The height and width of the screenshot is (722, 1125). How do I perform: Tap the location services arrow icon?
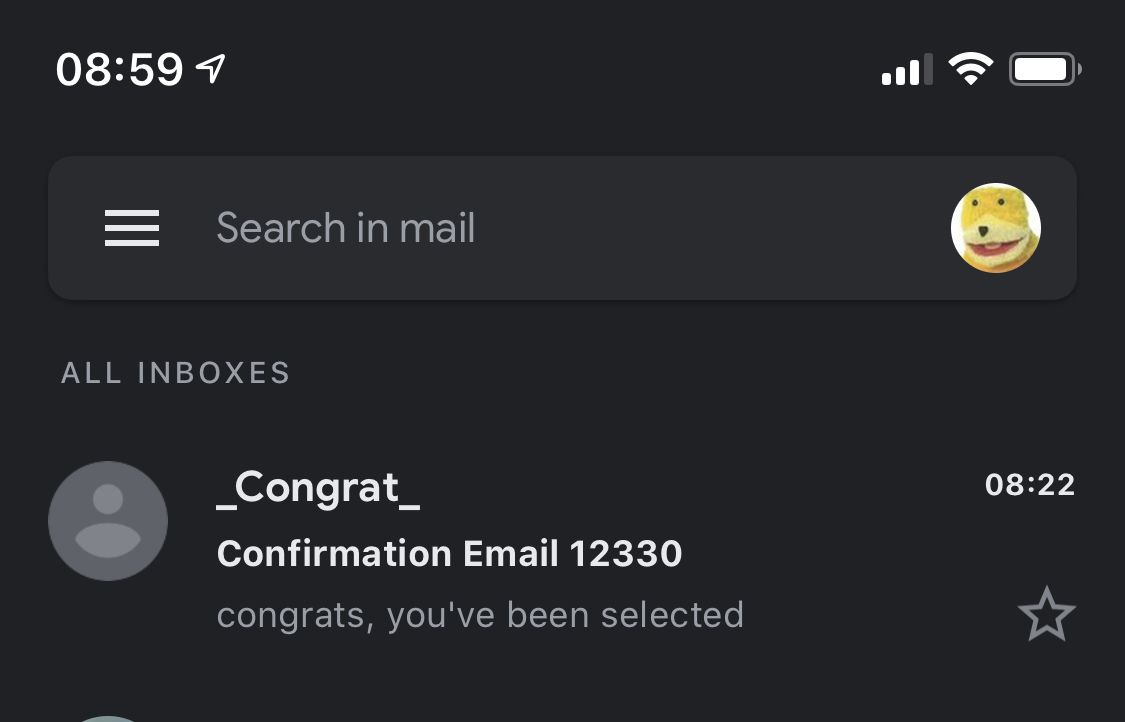[210, 68]
